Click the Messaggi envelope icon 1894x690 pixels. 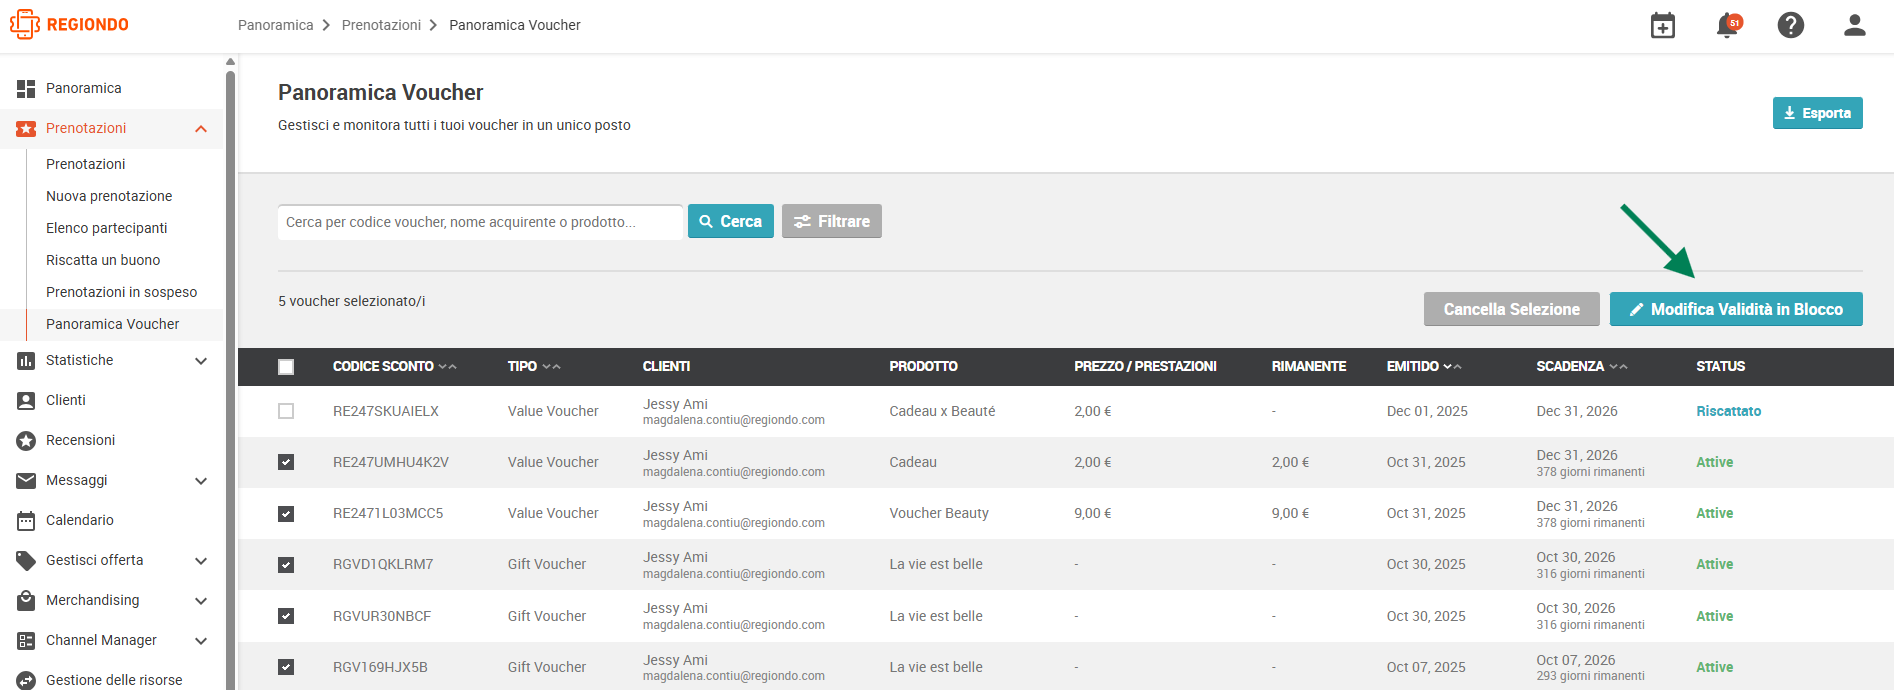pos(26,481)
